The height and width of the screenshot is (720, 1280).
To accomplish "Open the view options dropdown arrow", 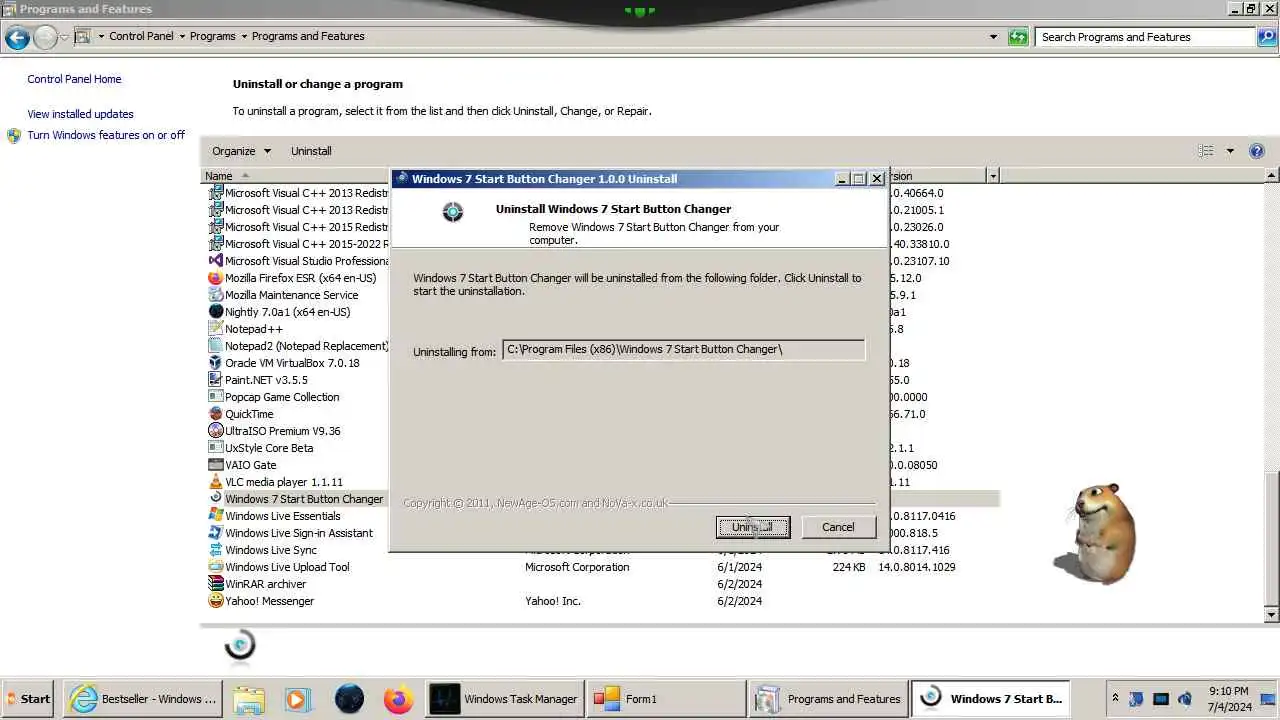I will (1230, 151).
